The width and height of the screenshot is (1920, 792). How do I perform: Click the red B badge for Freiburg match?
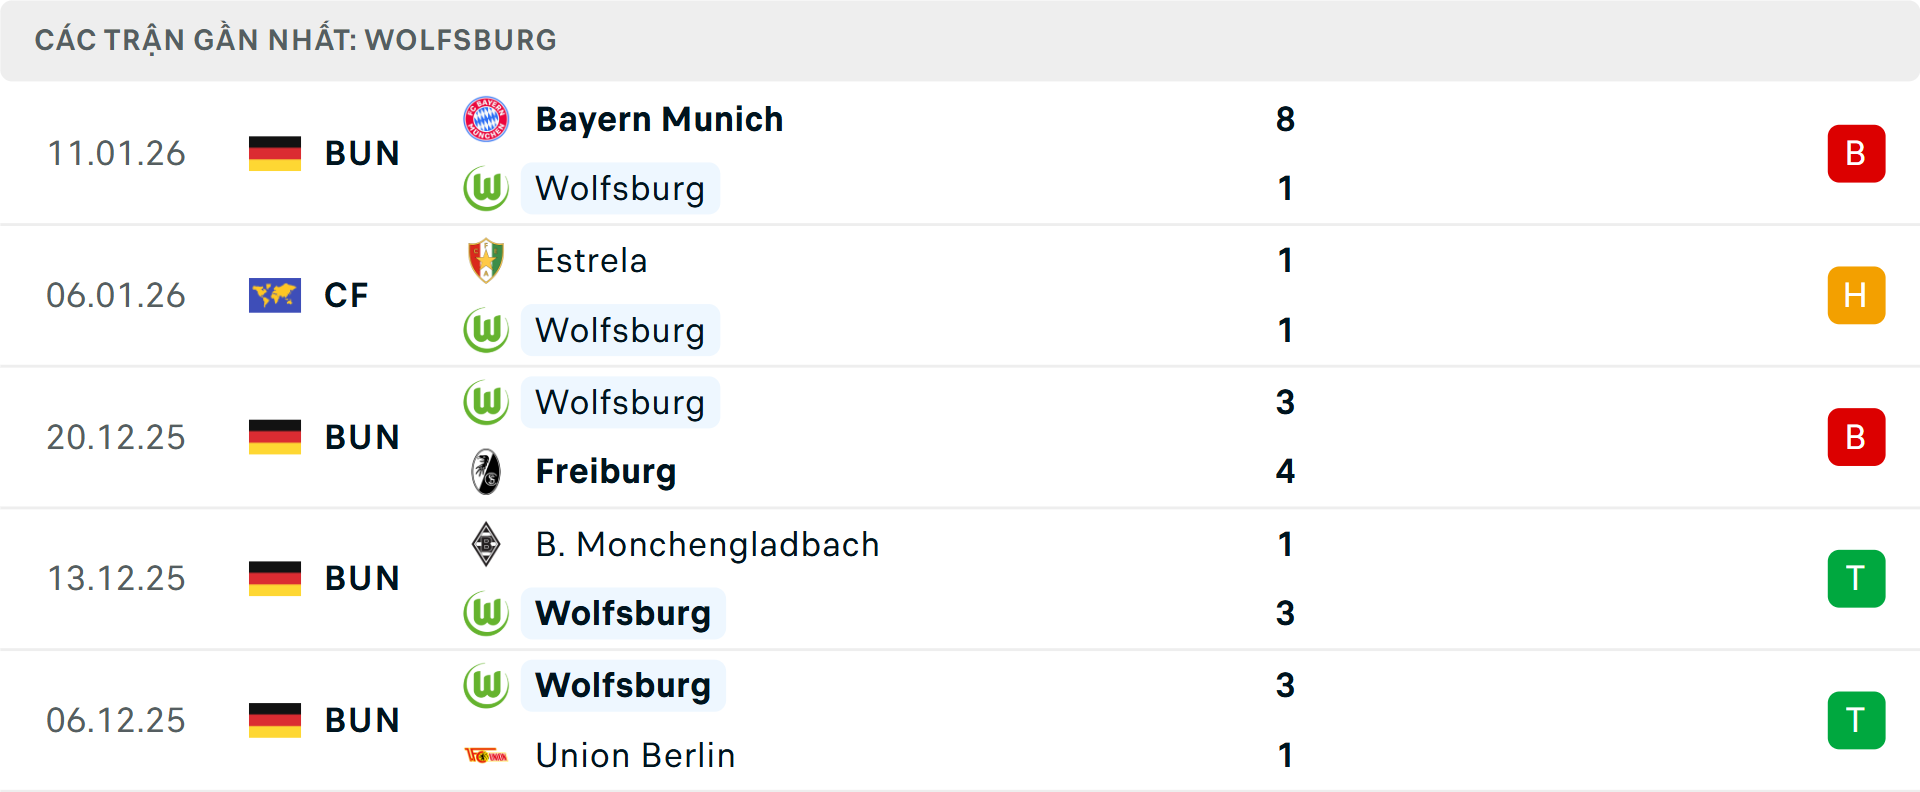tap(1856, 437)
